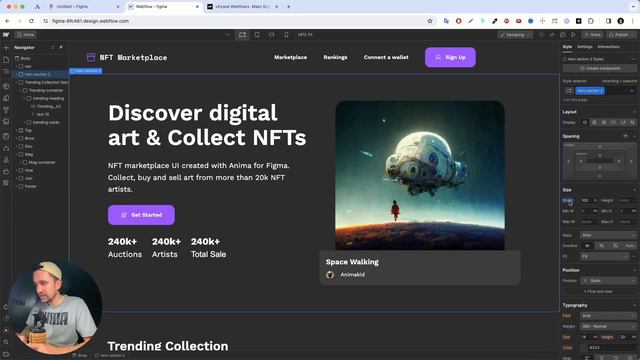The height and width of the screenshot is (360, 640).
Task: Switch to Untitled - Figma browser tab
Action: pos(84,7)
